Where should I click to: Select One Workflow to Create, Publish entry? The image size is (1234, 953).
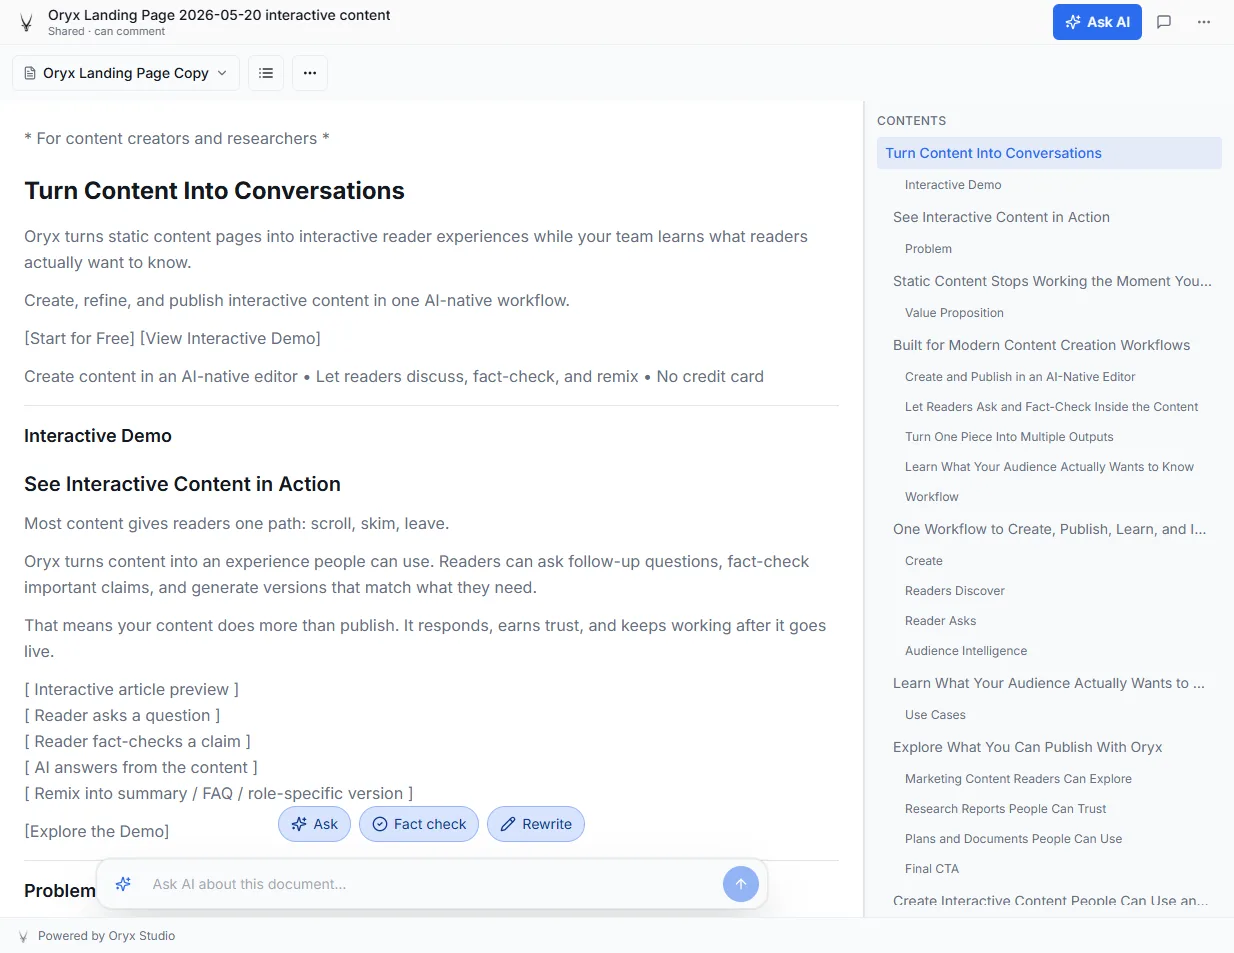(1049, 529)
